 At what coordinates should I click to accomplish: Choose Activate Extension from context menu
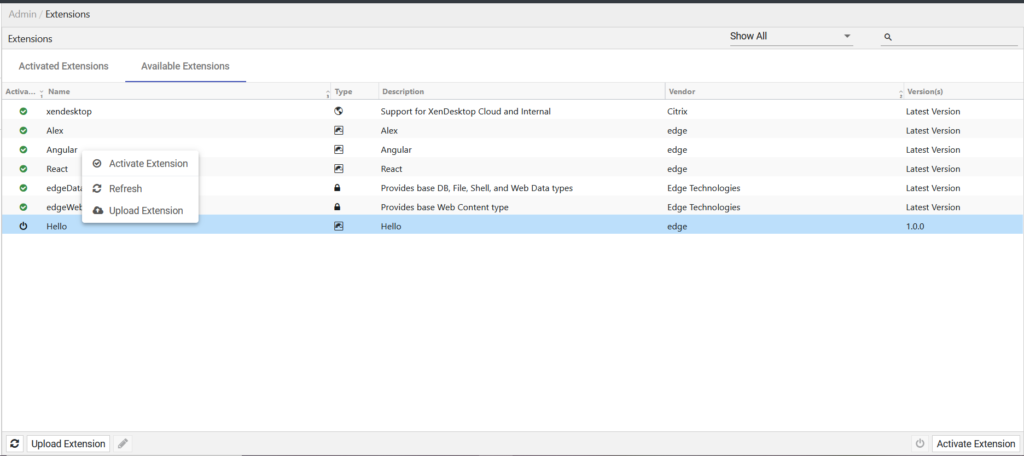140,163
